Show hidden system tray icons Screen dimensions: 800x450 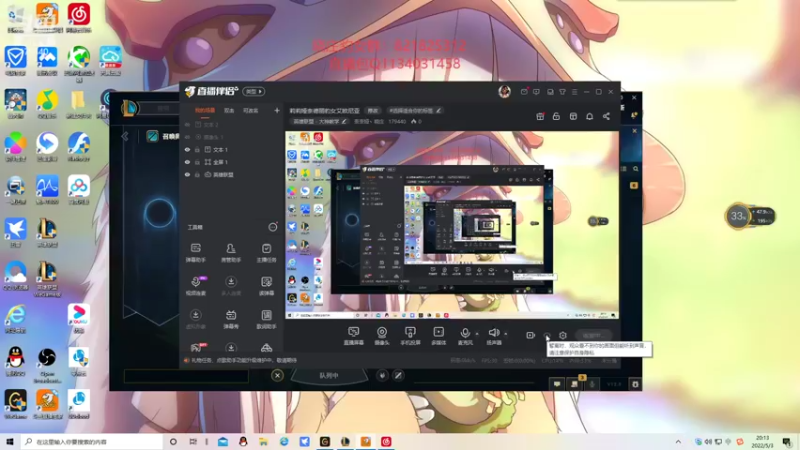[x=678, y=441]
